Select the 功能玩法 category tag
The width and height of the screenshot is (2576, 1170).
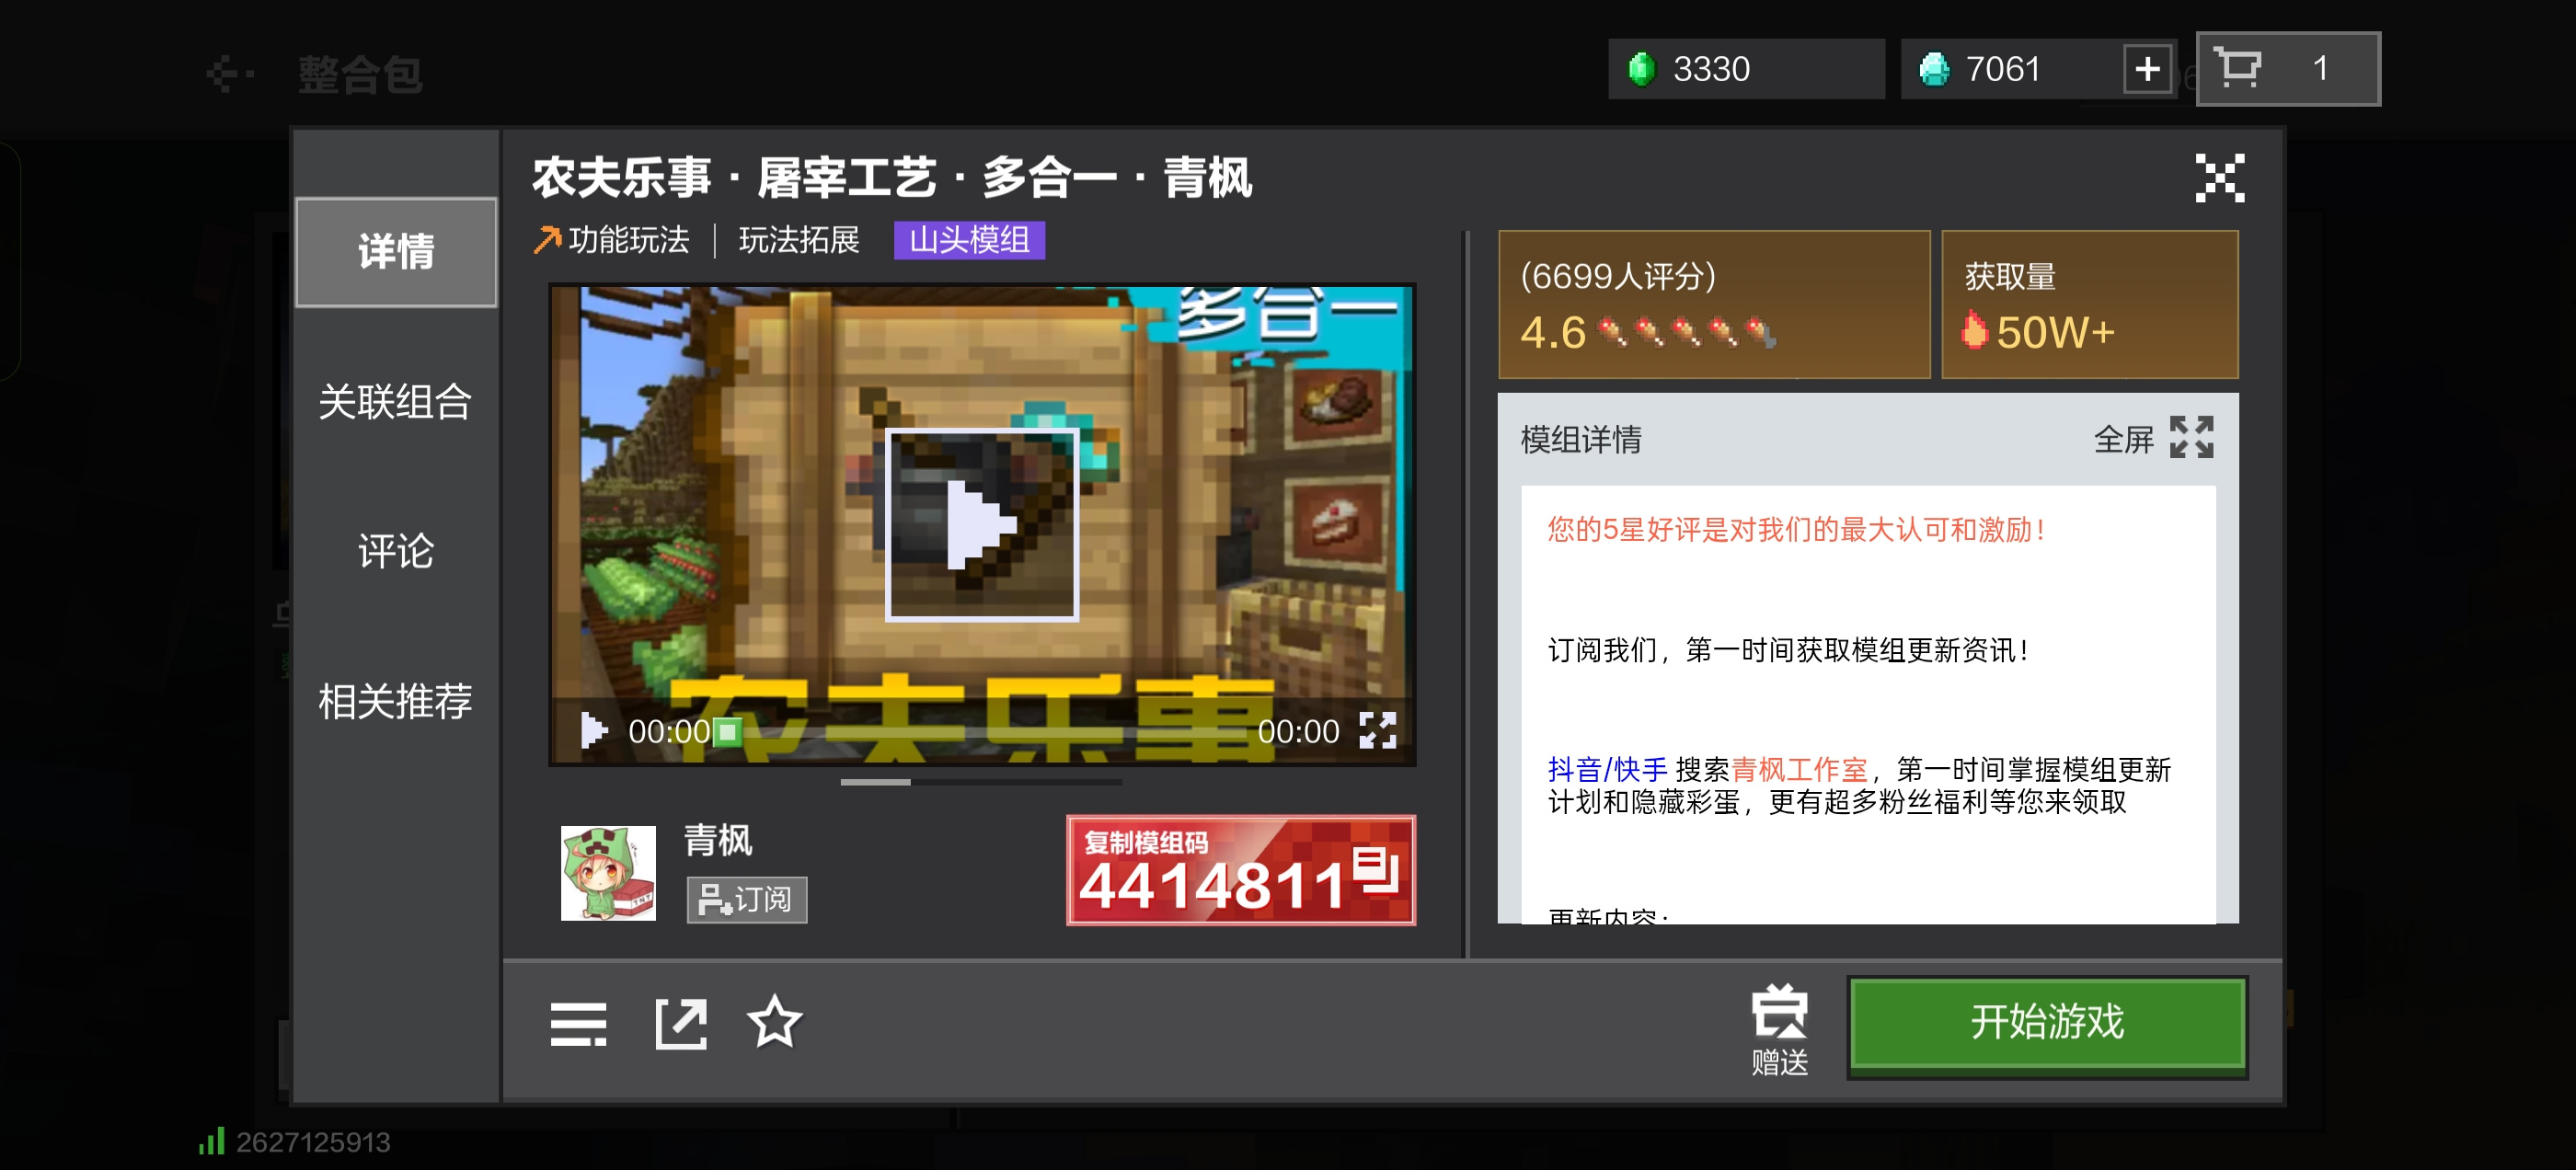pos(612,240)
